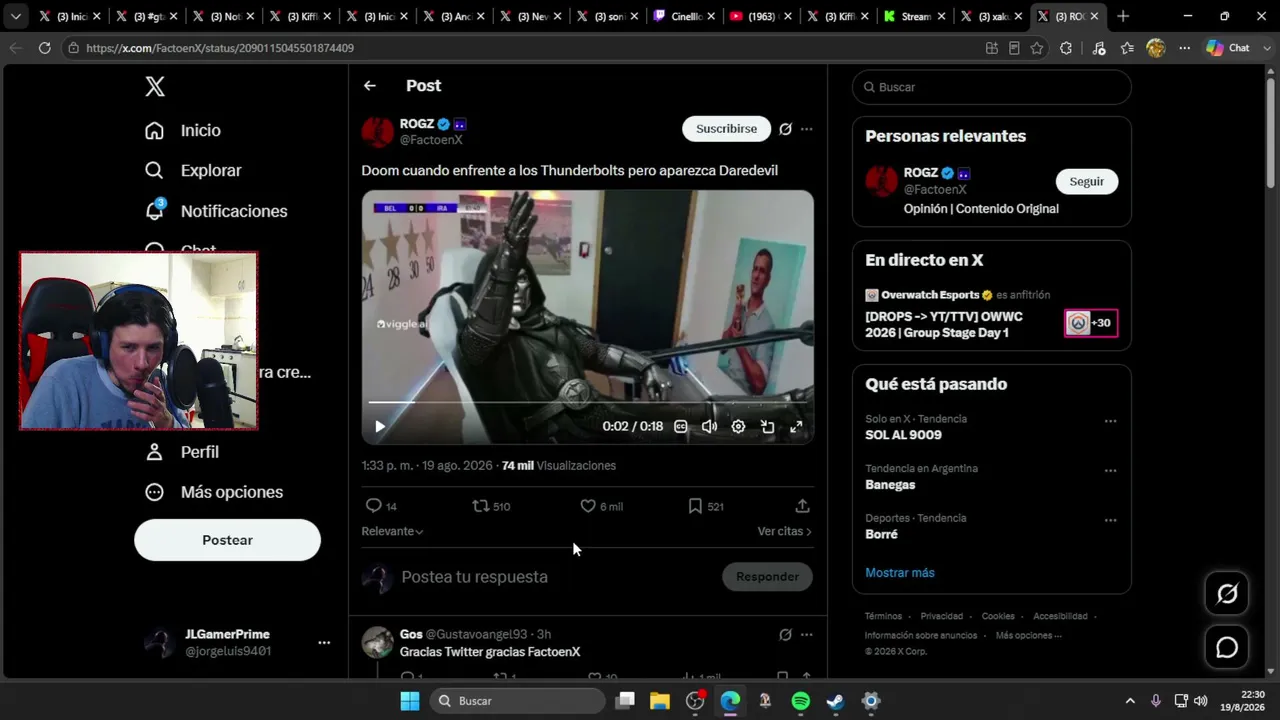Screen dimensions: 1280x720
Task: Click the reply icon with 14 replies
Action: 381,506
